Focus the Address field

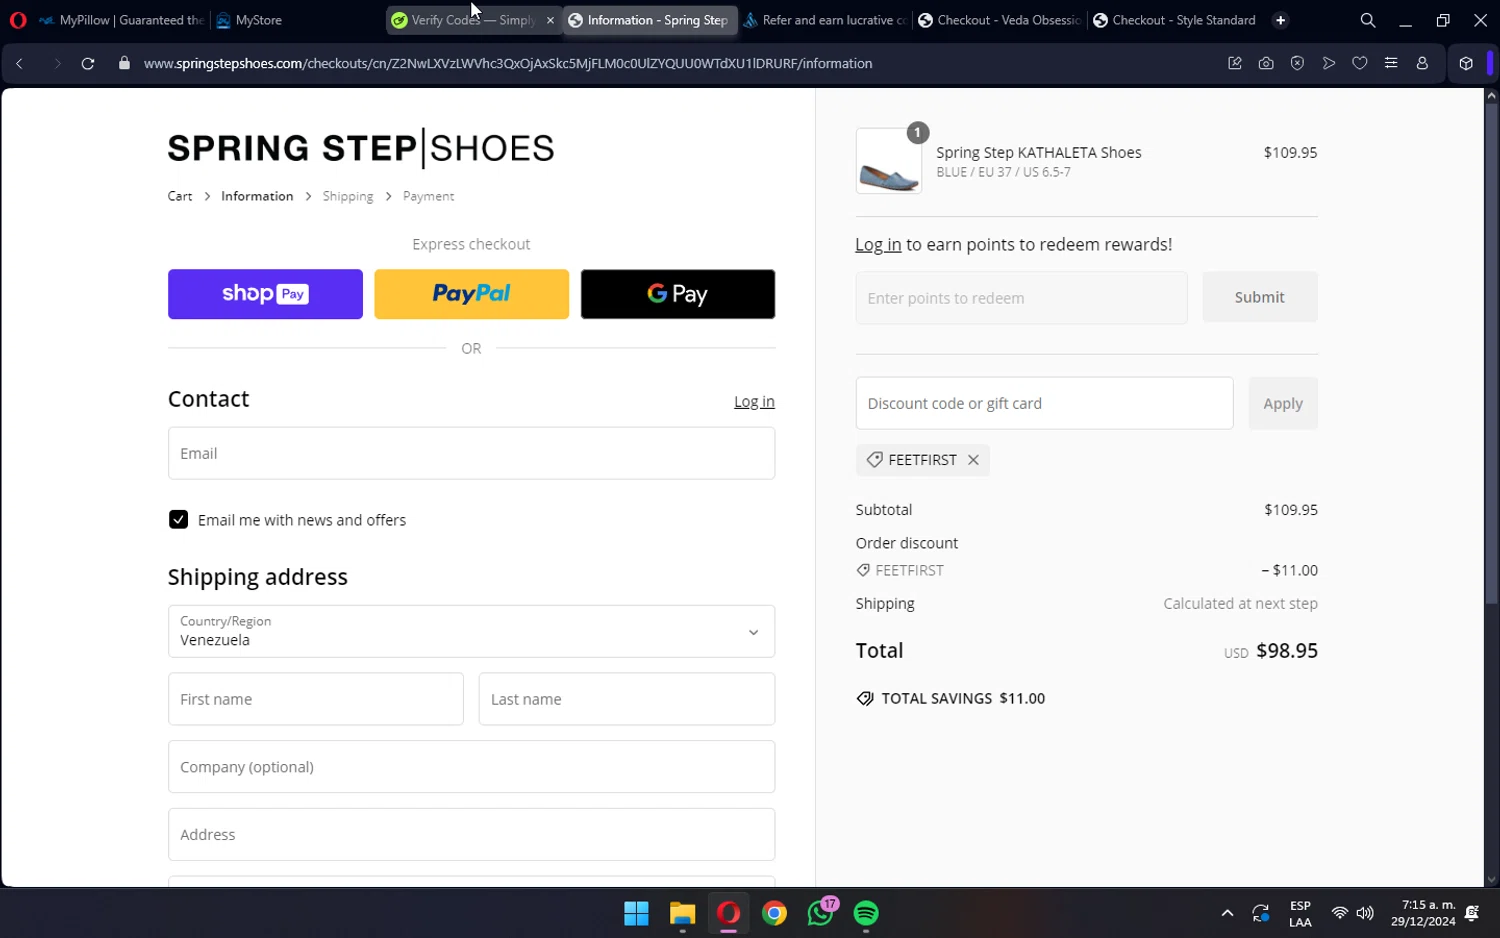click(471, 834)
